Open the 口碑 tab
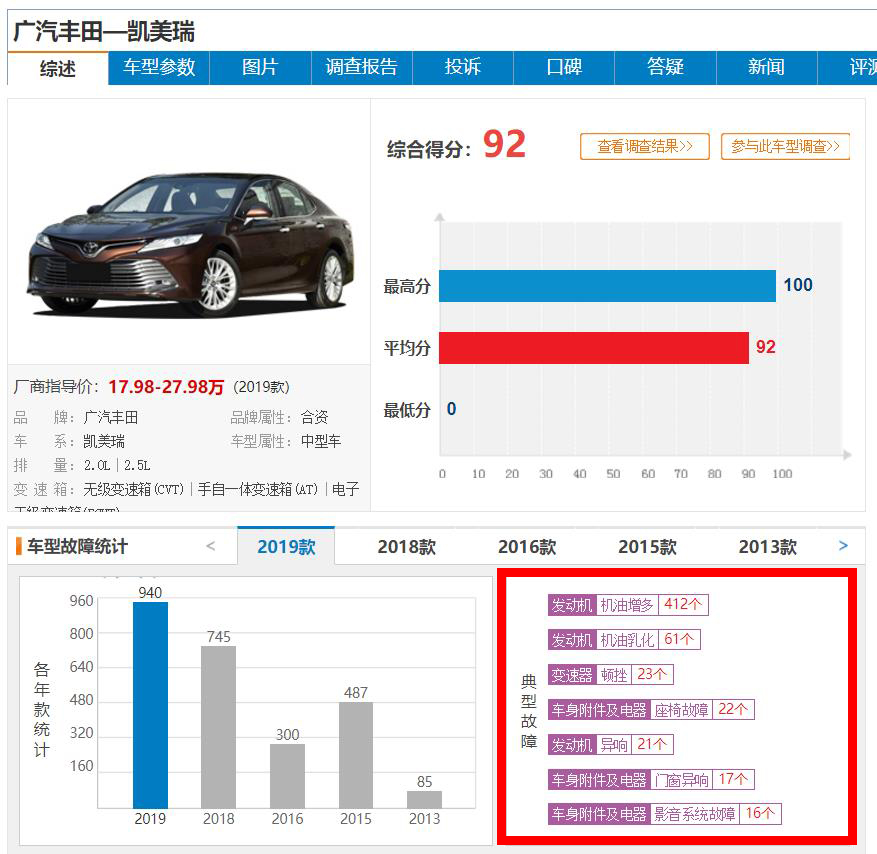 [564, 68]
